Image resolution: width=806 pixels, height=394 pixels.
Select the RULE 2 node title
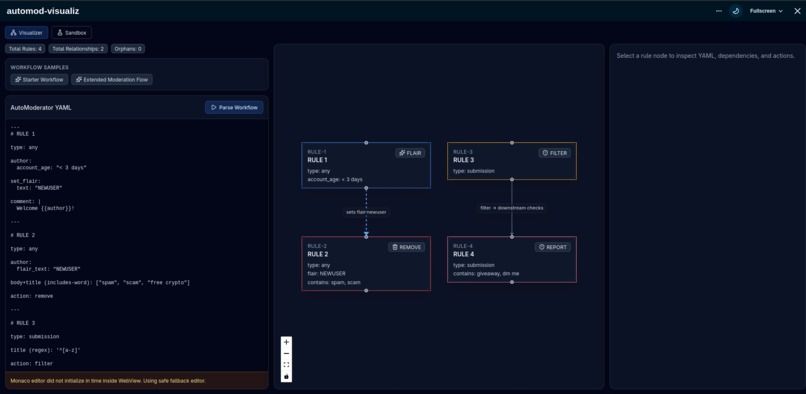[318, 254]
